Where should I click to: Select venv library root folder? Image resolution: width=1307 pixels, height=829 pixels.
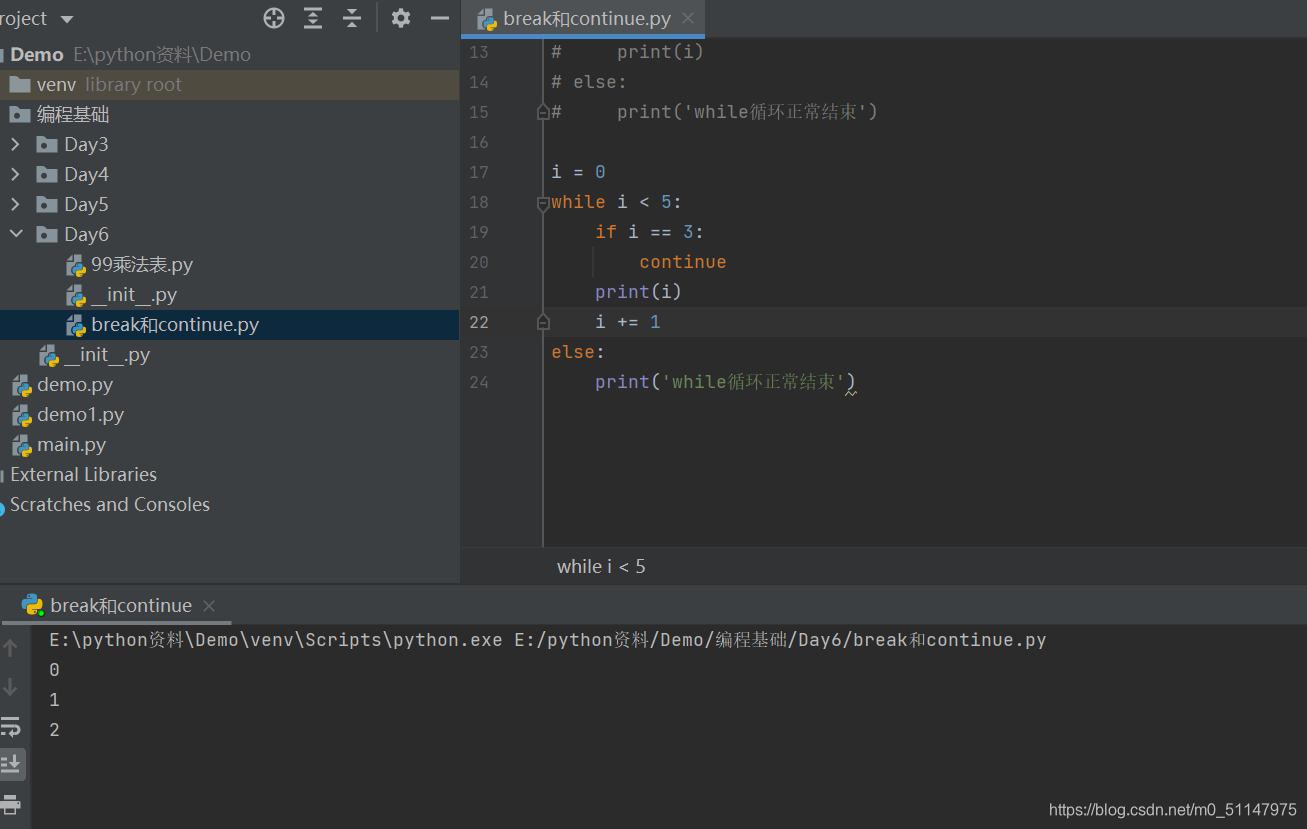click(229, 85)
